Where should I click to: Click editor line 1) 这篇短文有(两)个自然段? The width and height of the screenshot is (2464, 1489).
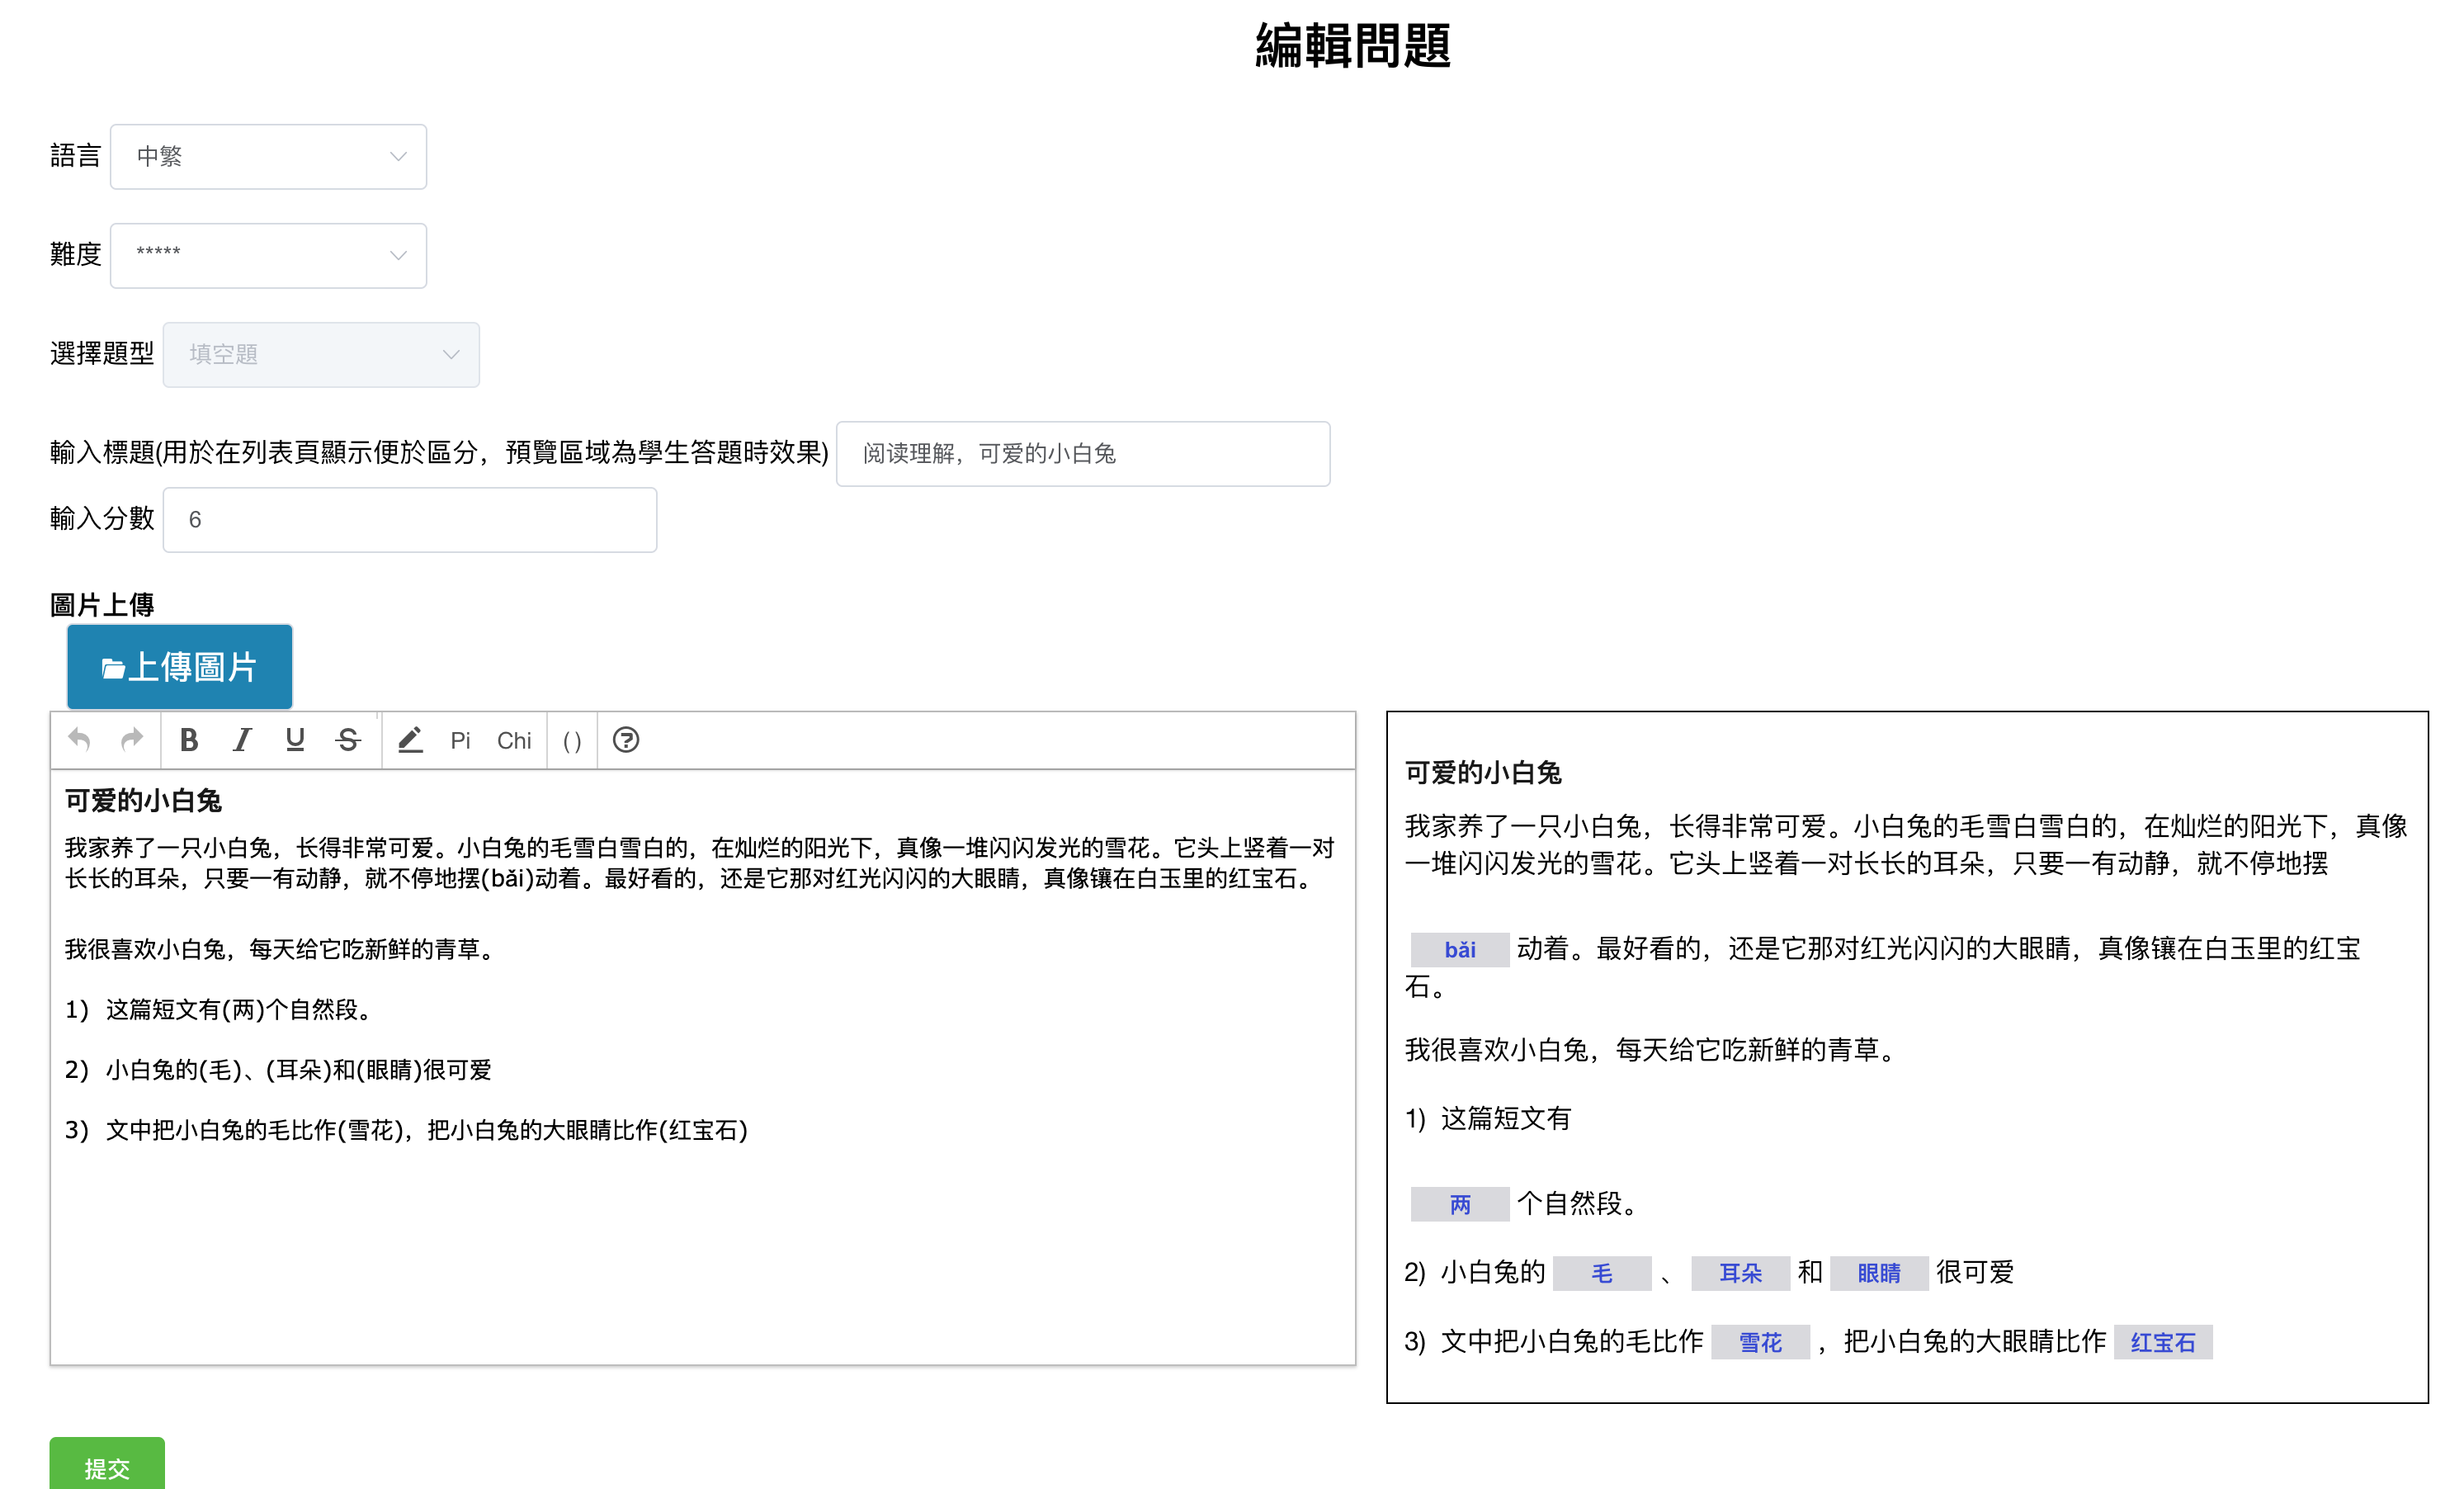(x=219, y=1010)
